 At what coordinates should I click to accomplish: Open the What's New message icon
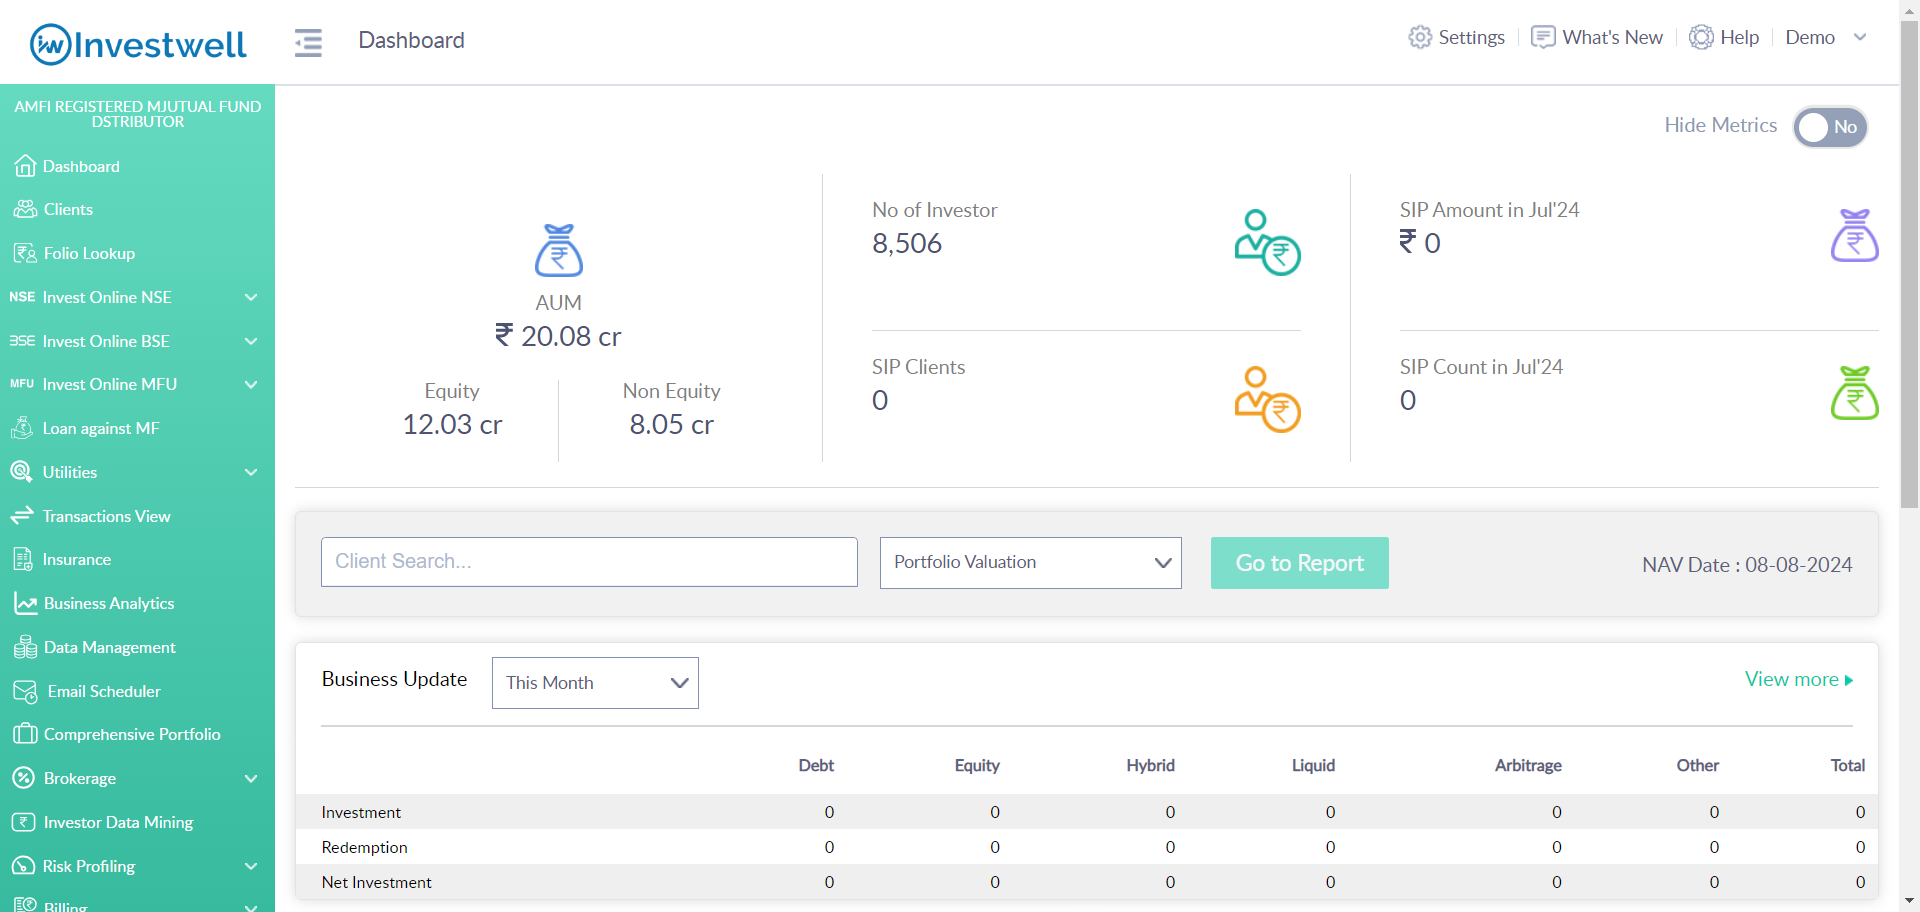pyautogui.click(x=1543, y=37)
